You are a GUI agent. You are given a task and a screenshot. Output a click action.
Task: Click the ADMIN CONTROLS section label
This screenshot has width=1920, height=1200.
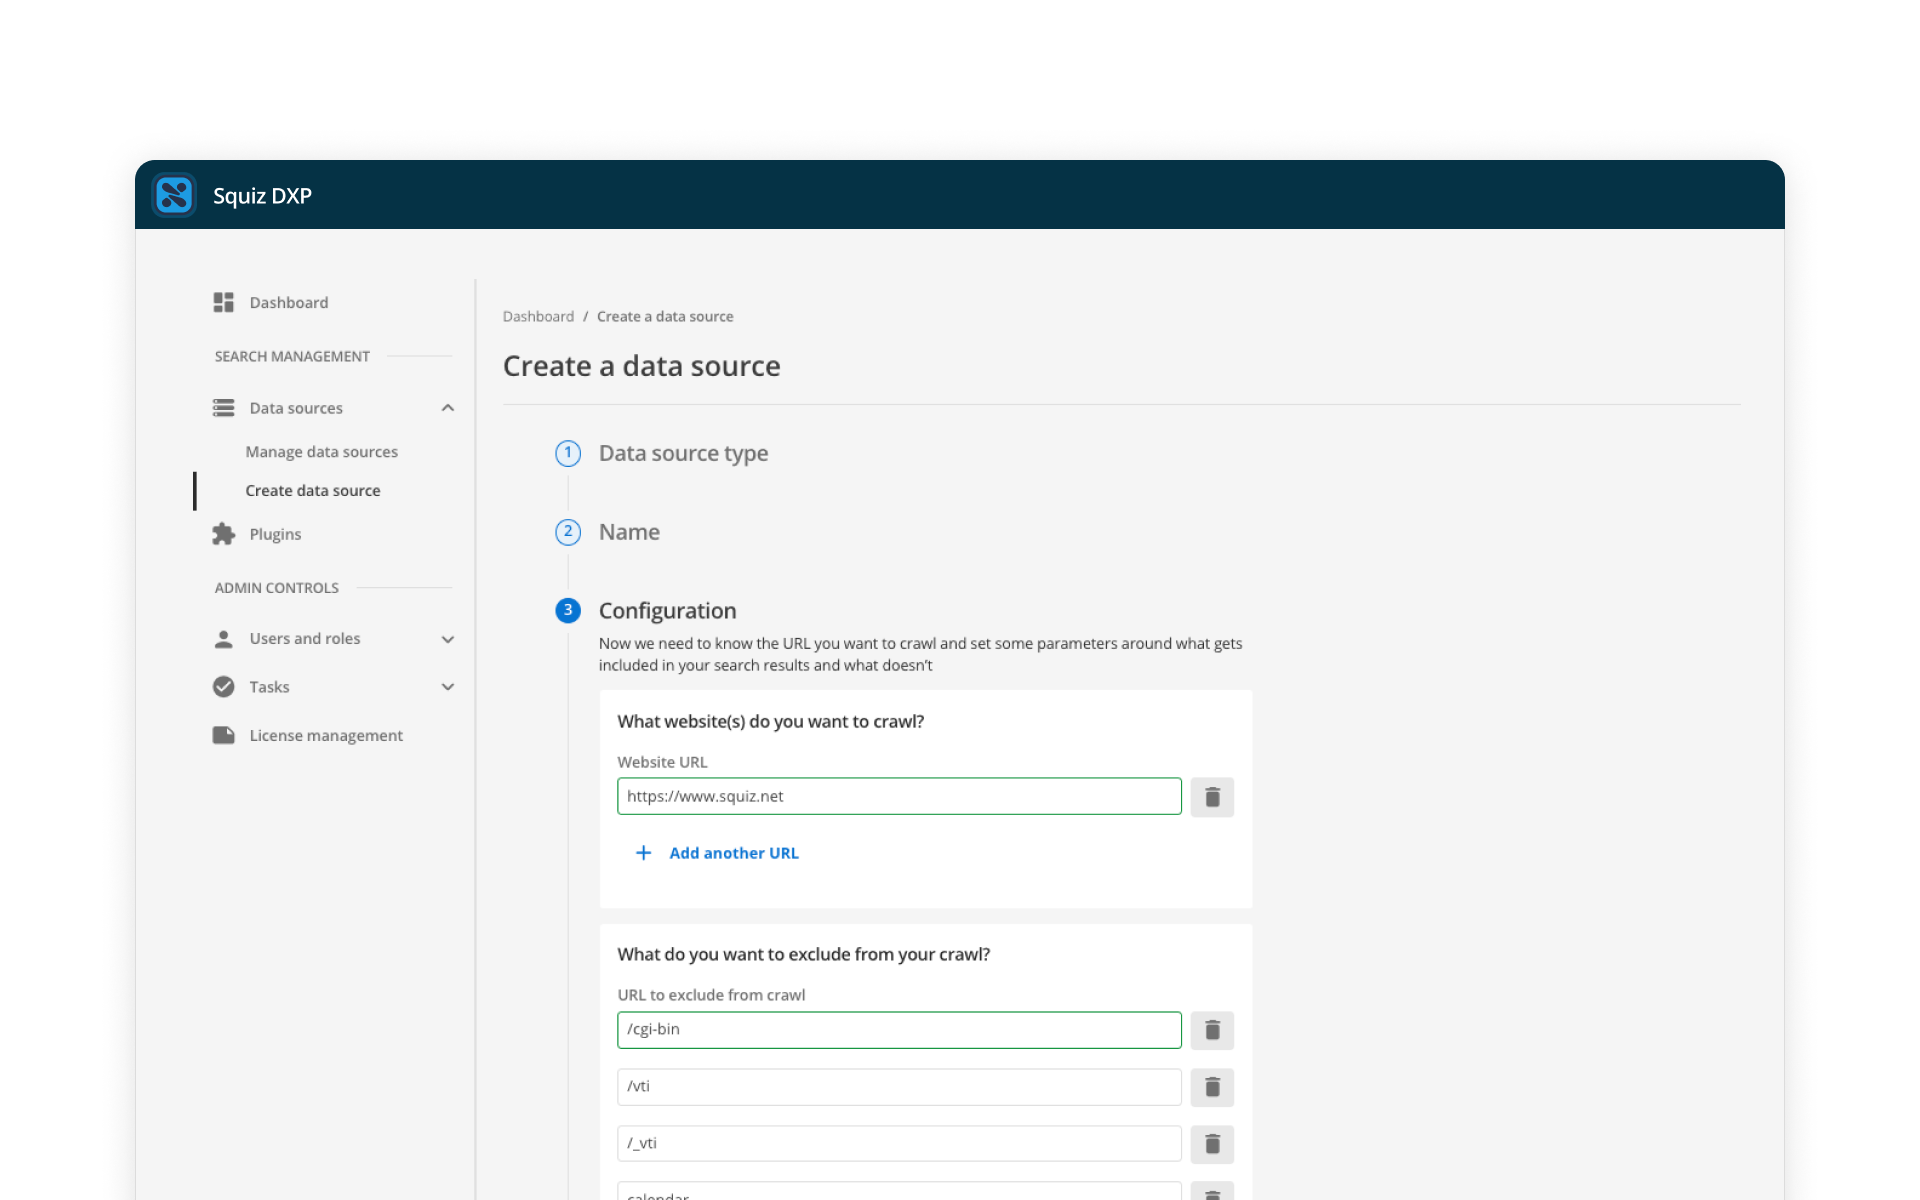[x=277, y=588]
